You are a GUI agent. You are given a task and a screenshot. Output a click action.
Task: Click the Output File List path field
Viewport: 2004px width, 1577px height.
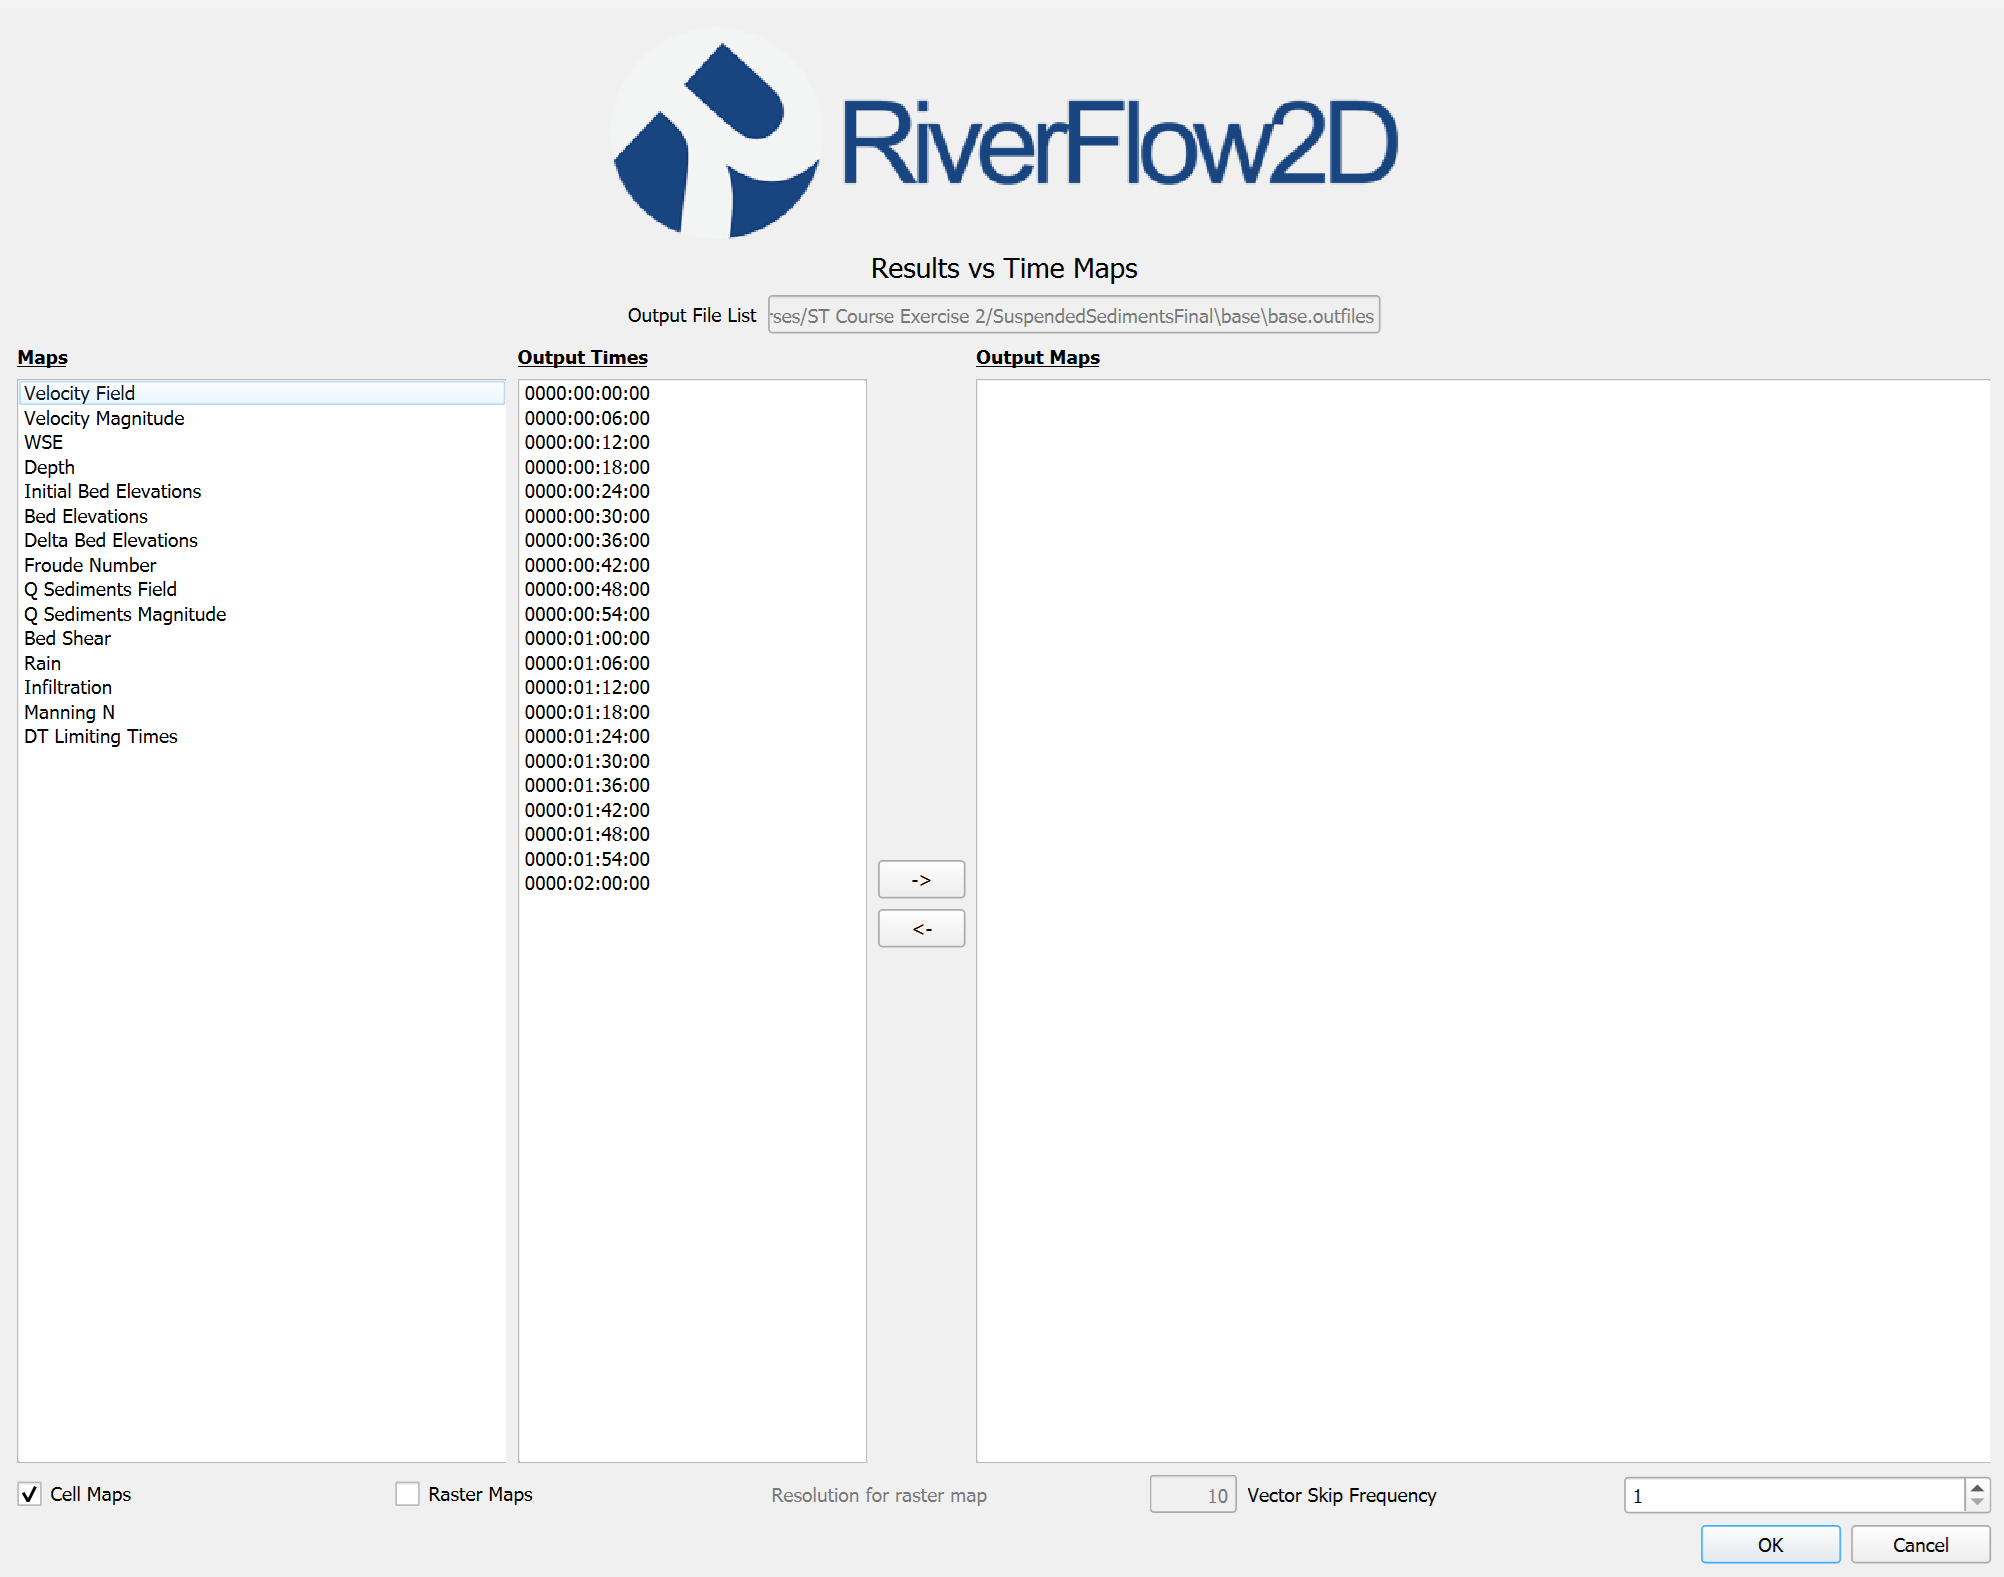pyautogui.click(x=1073, y=316)
